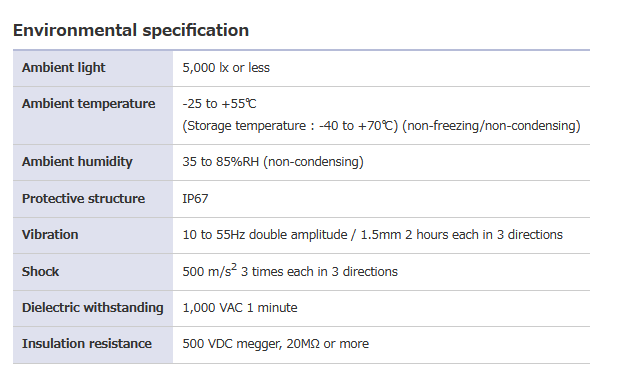Viewport: 639px width, 392px height.
Task: Click the IP67 rating value
Action: coord(195,198)
